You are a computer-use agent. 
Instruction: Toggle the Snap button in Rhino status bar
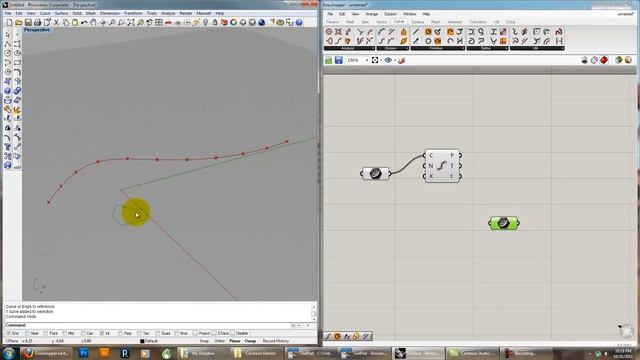coord(204,341)
